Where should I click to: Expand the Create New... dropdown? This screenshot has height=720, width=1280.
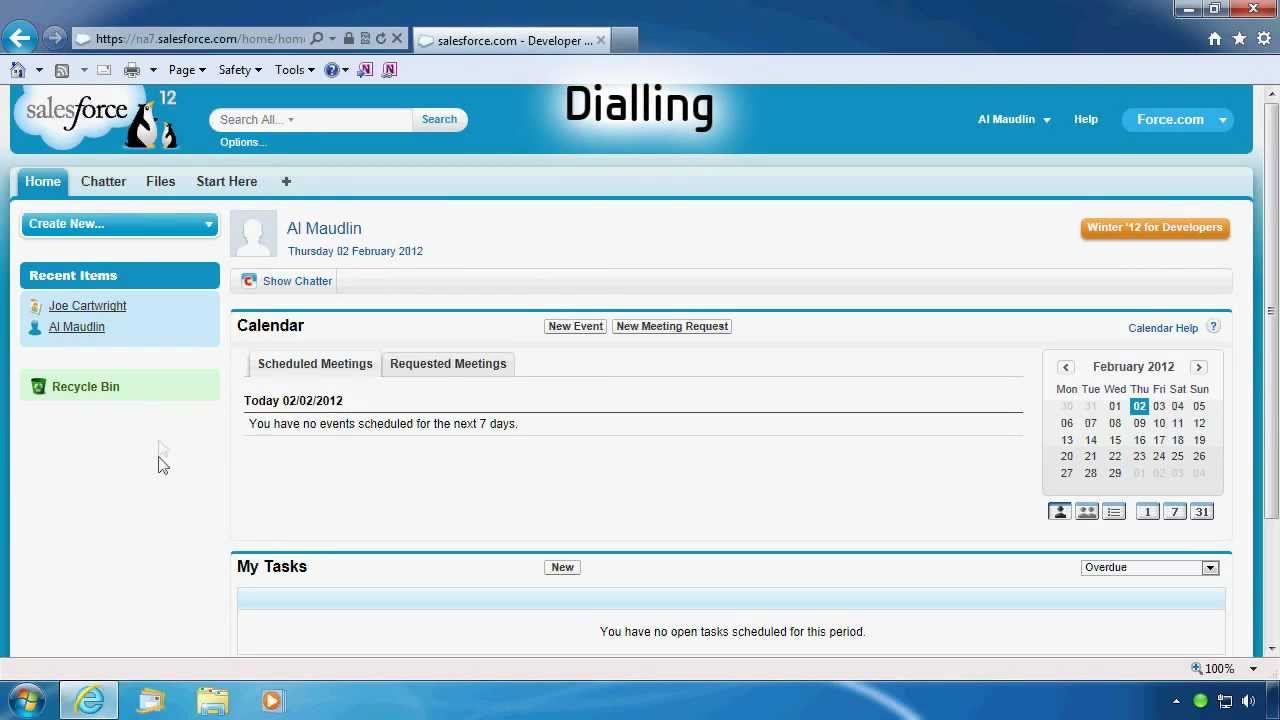point(120,224)
